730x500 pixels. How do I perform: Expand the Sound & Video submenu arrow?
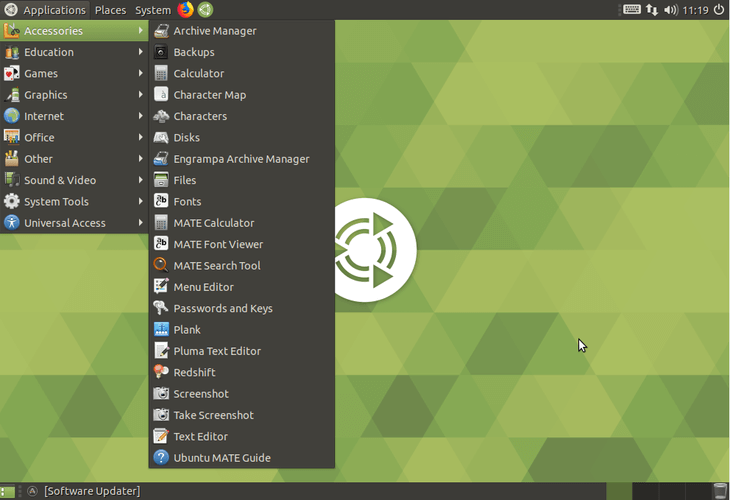click(140, 180)
